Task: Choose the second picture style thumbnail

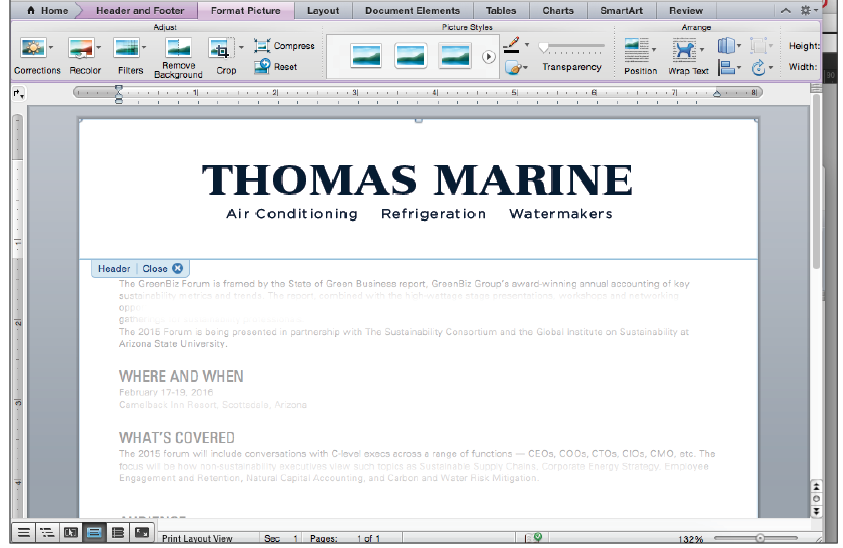Action: [410, 56]
